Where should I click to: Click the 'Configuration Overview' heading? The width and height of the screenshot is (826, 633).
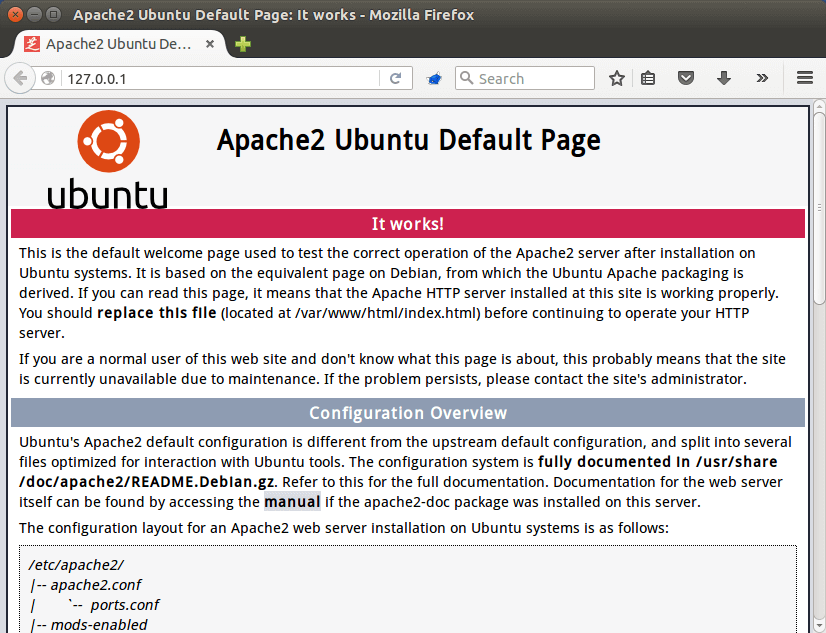tap(408, 413)
